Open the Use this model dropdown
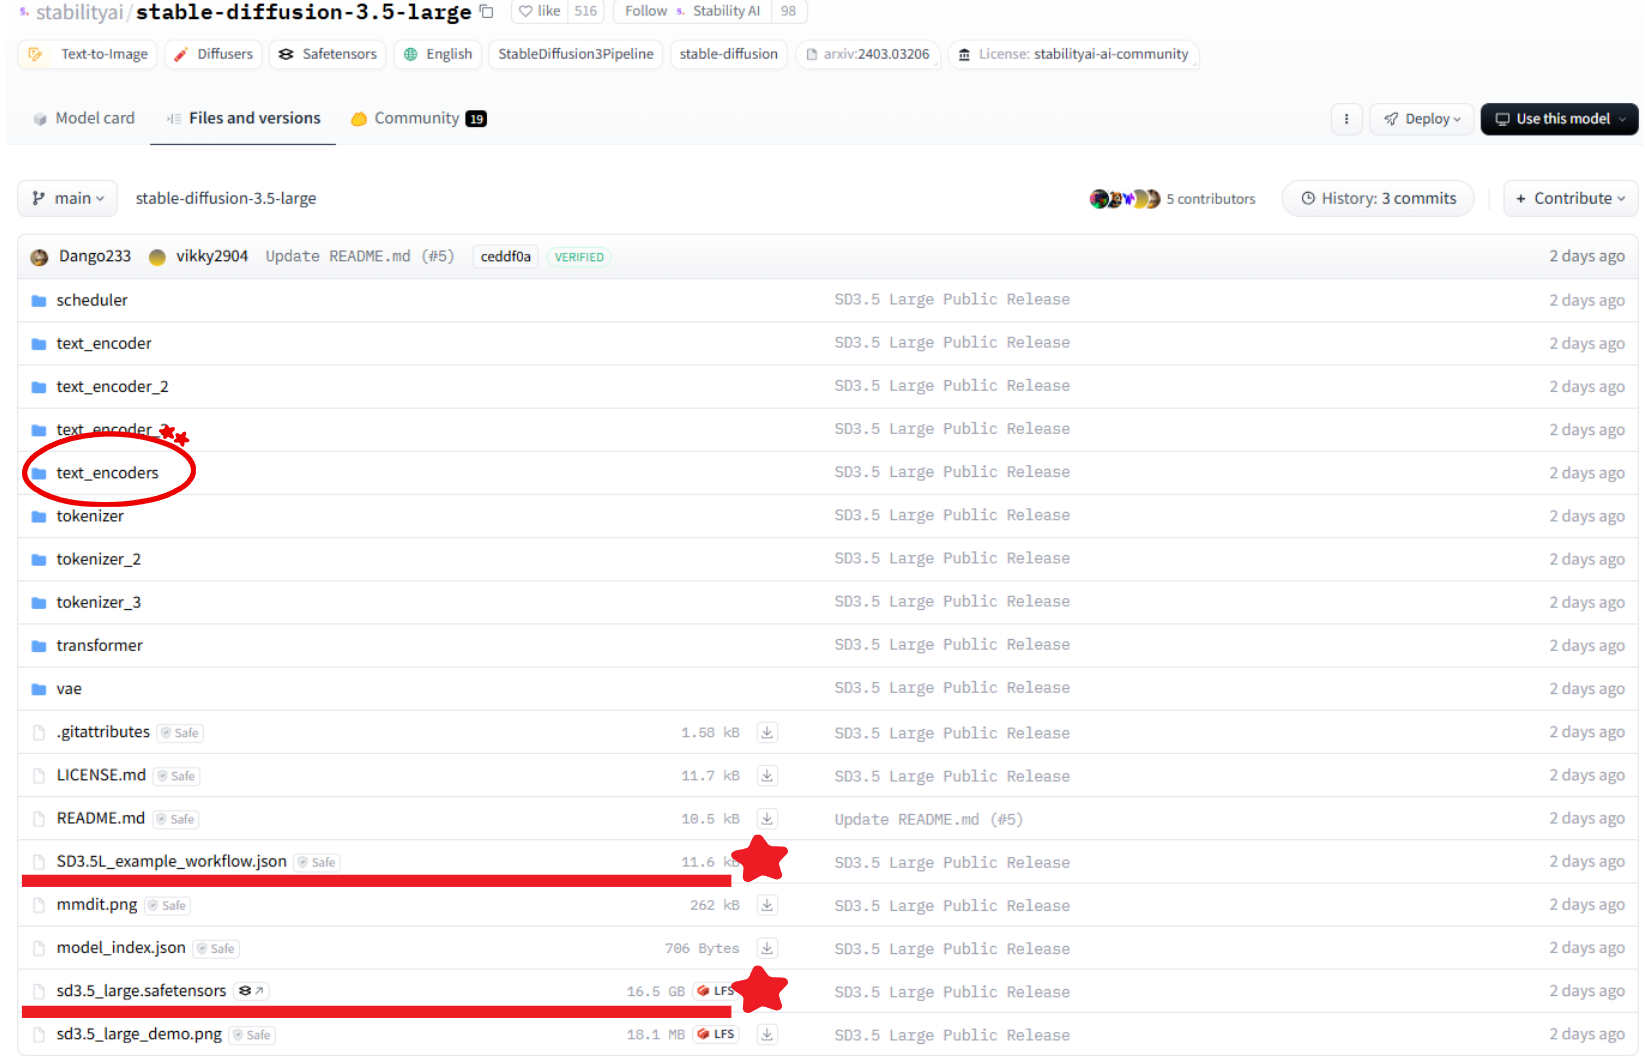The height and width of the screenshot is (1060, 1645). (1559, 119)
